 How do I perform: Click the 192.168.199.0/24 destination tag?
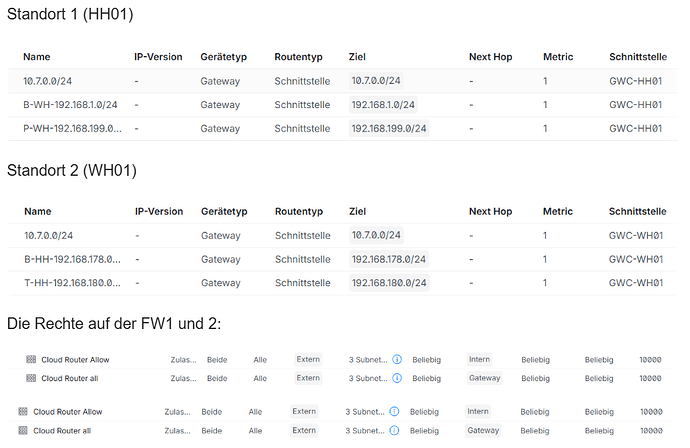point(389,129)
